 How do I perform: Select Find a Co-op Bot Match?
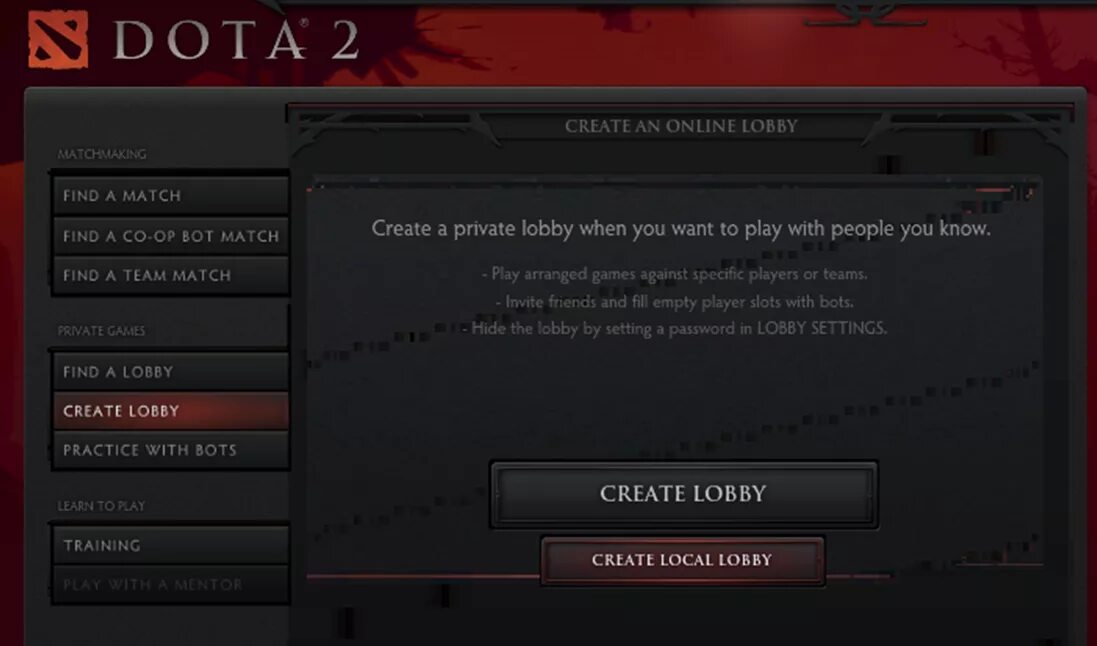click(170, 237)
